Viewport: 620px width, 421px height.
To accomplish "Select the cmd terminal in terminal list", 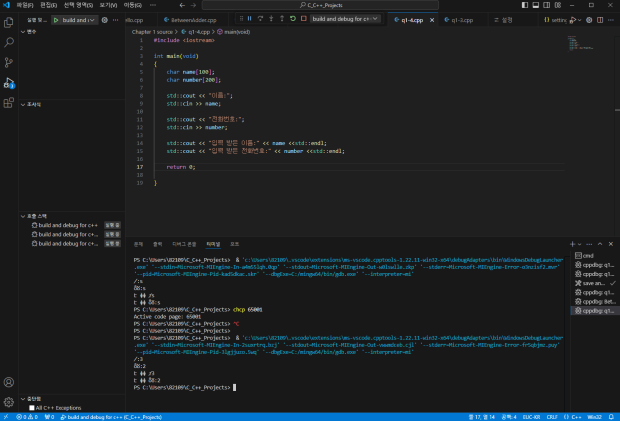I will [595, 255].
